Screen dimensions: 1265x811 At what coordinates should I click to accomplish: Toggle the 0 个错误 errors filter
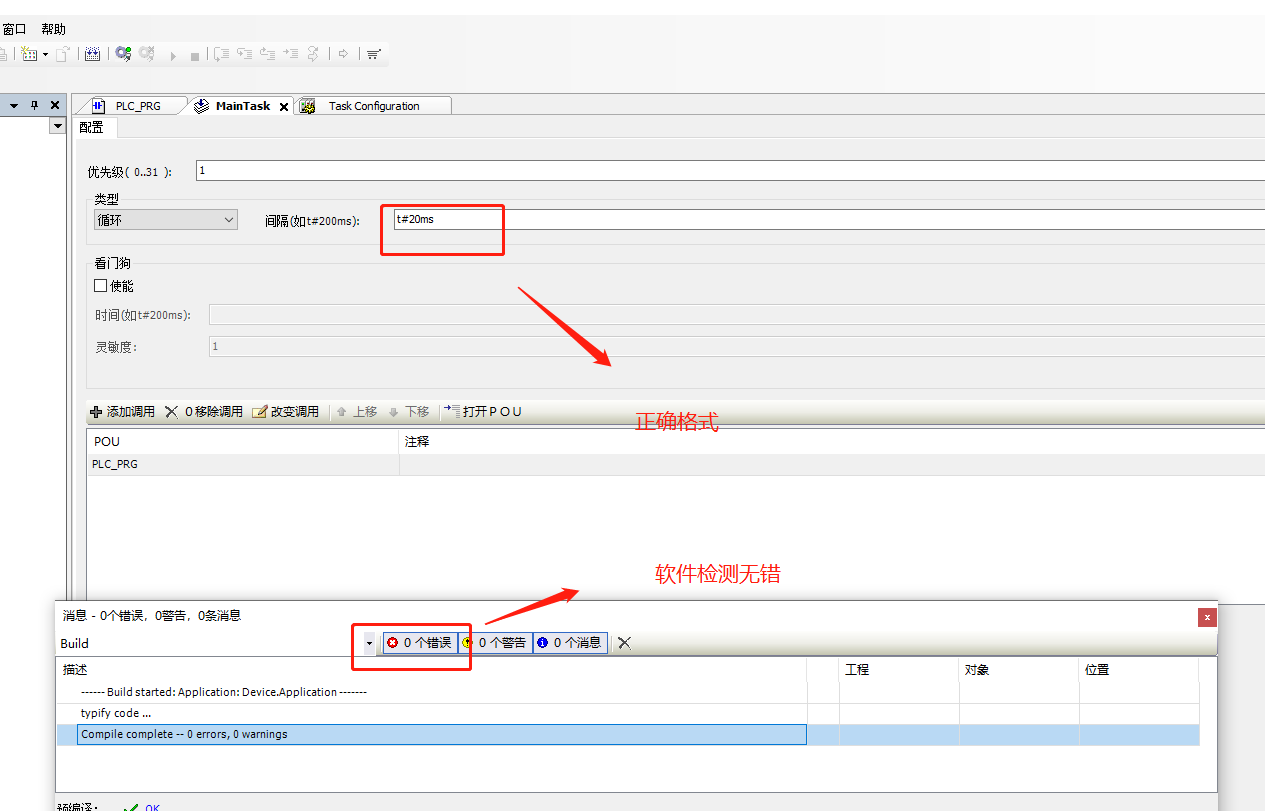(x=420, y=643)
